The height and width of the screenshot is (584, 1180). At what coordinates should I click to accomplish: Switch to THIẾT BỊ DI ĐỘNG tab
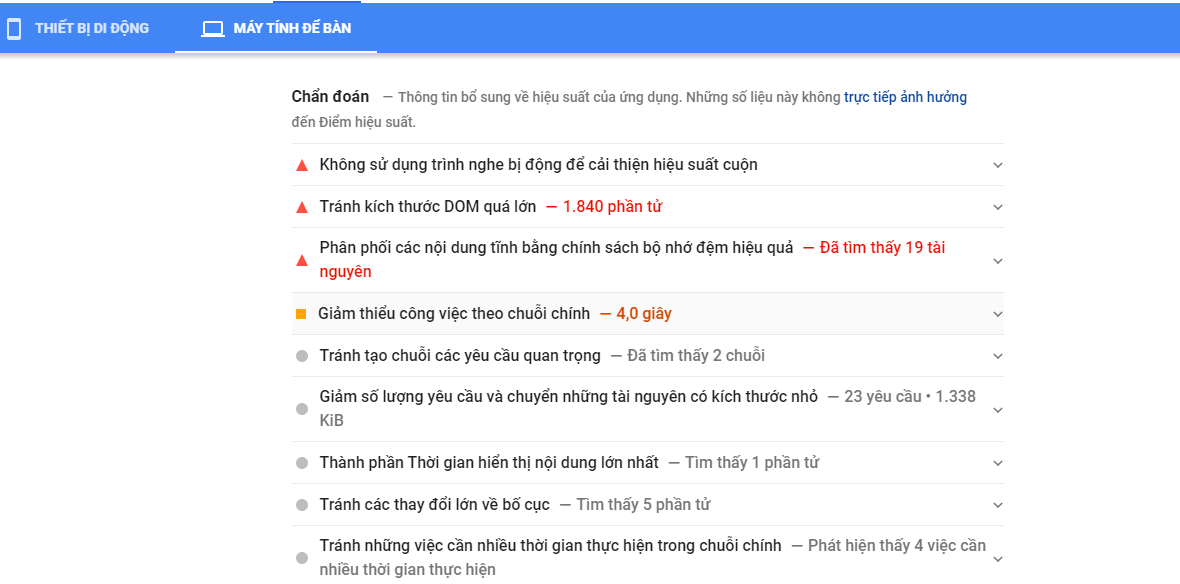point(78,29)
